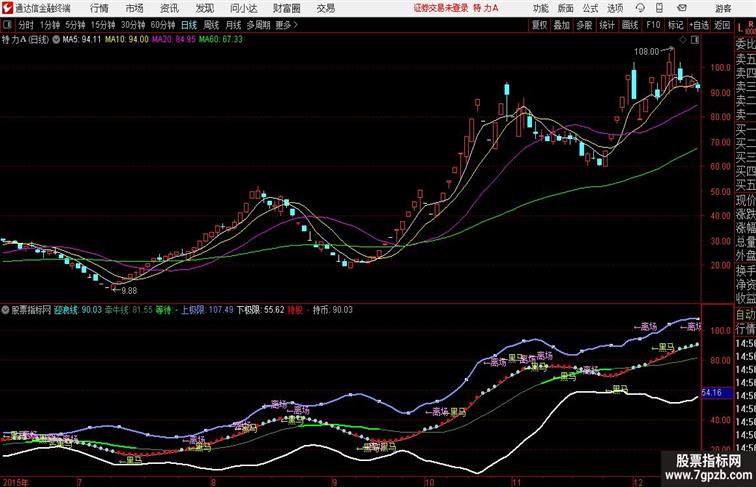Click the 游客 user label
Viewport: 756px width, 487px height.
click(x=723, y=8)
